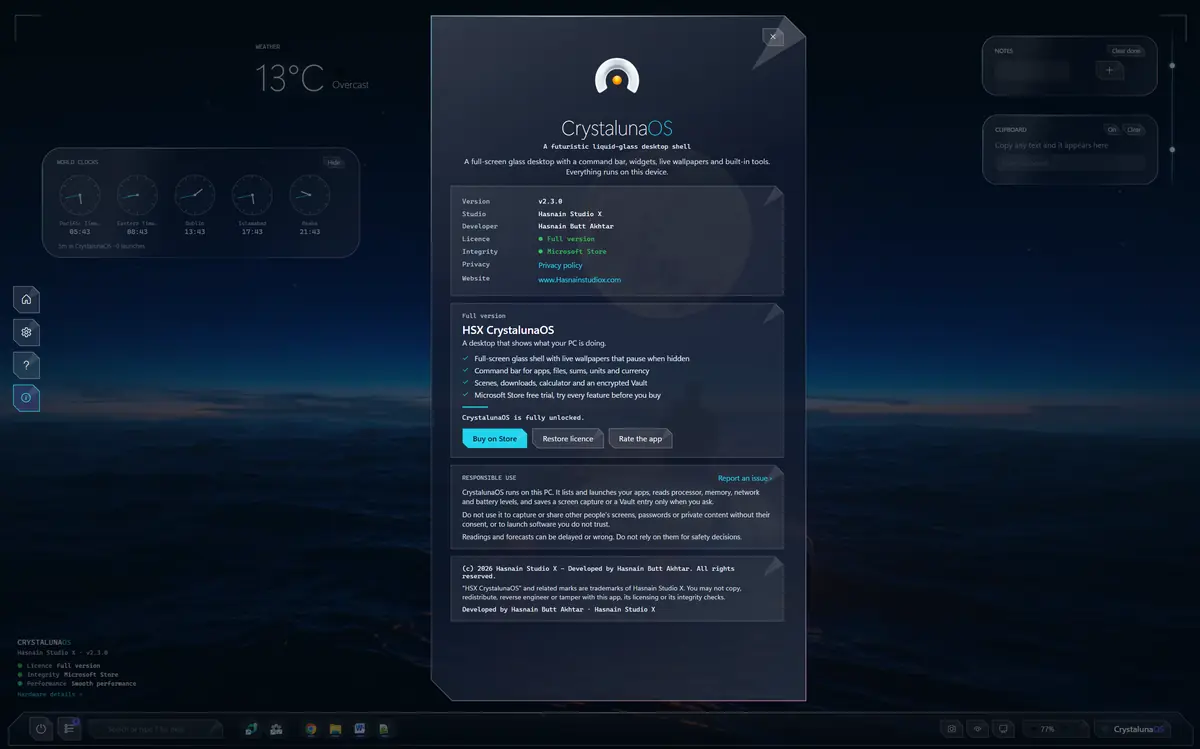Click the Restore licence button
Viewport: 1200px width, 749px height.
[568, 438]
